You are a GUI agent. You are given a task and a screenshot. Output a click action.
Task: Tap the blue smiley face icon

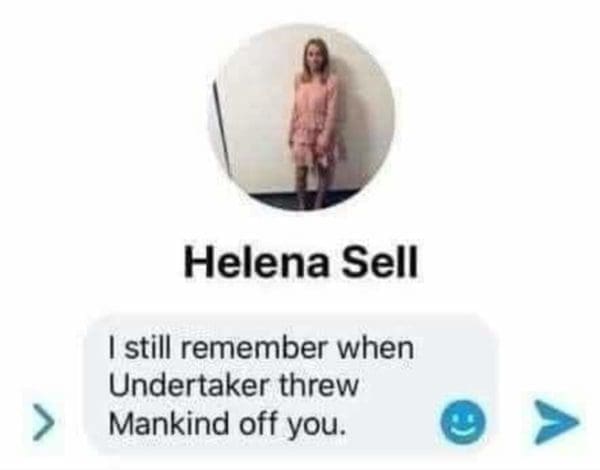coord(463,422)
